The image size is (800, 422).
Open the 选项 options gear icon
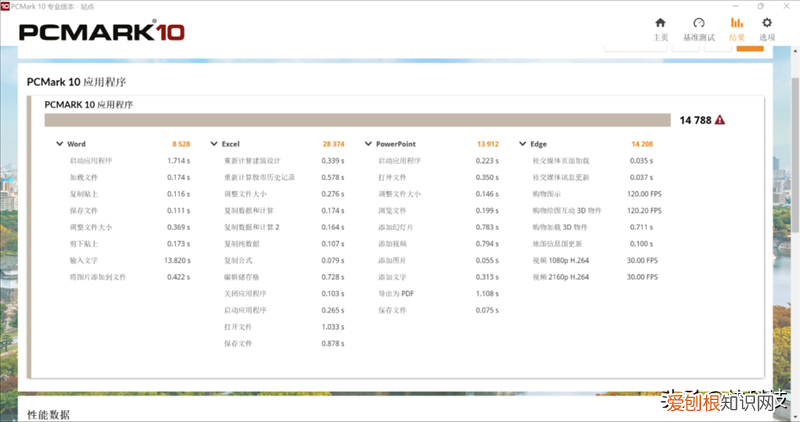(x=767, y=23)
